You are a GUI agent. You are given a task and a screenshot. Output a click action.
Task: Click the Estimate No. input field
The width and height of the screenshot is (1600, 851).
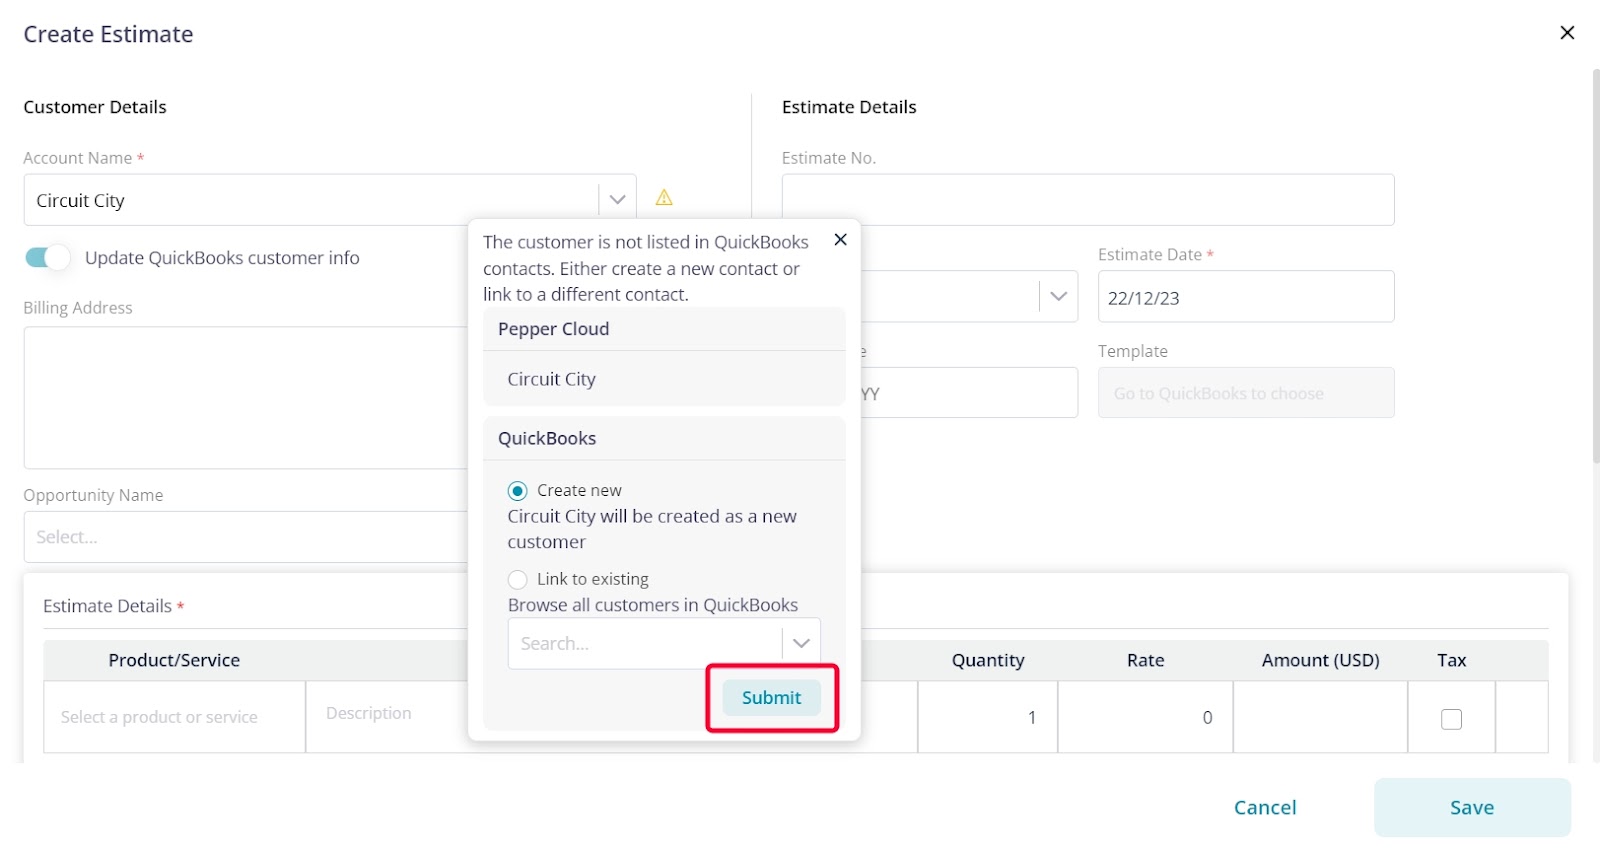tap(1088, 200)
